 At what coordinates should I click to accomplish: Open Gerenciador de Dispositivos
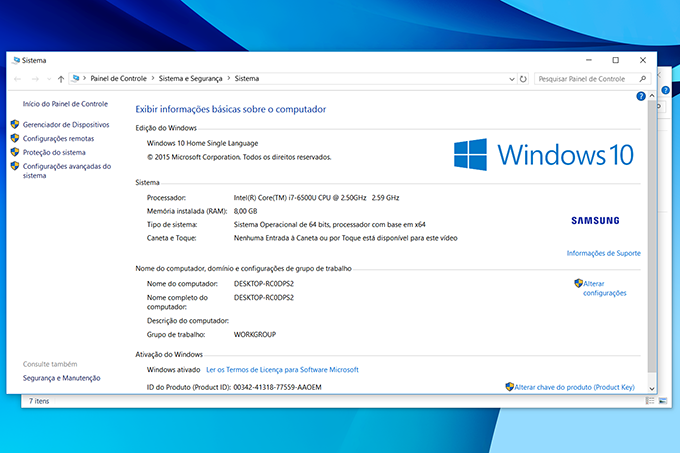pyautogui.click(x=65, y=124)
